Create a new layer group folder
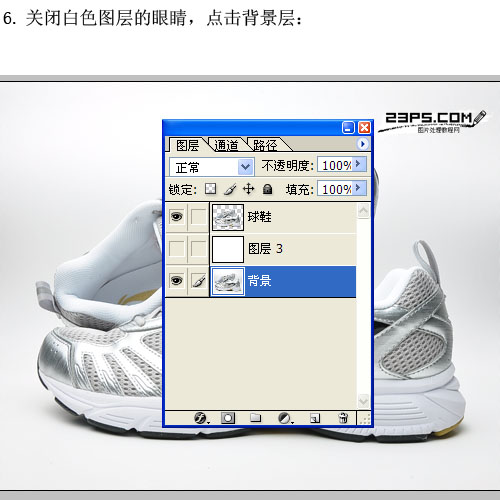This screenshot has height=500, width=500. point(255,418)
